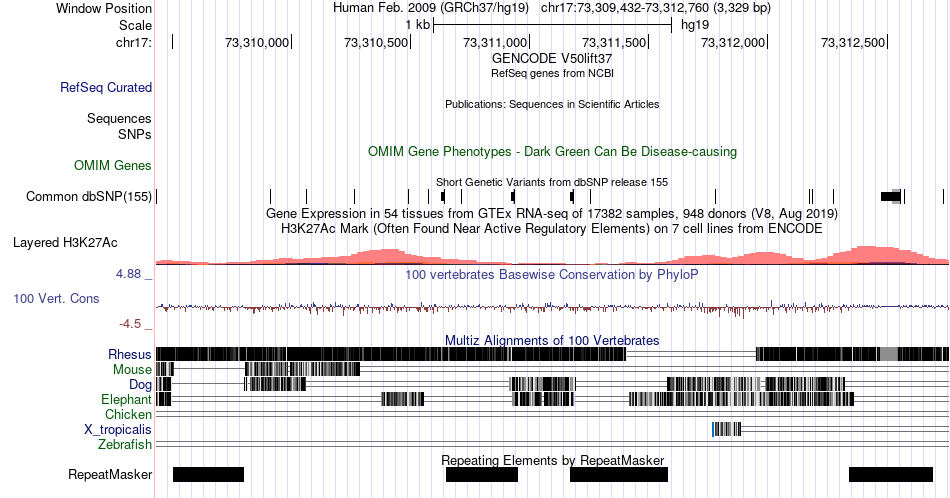The height and width of the screenshot is (498, 950).
Task: Open the RepeatMasker track label
Action: pyautogui.click(x=110, y=474)
